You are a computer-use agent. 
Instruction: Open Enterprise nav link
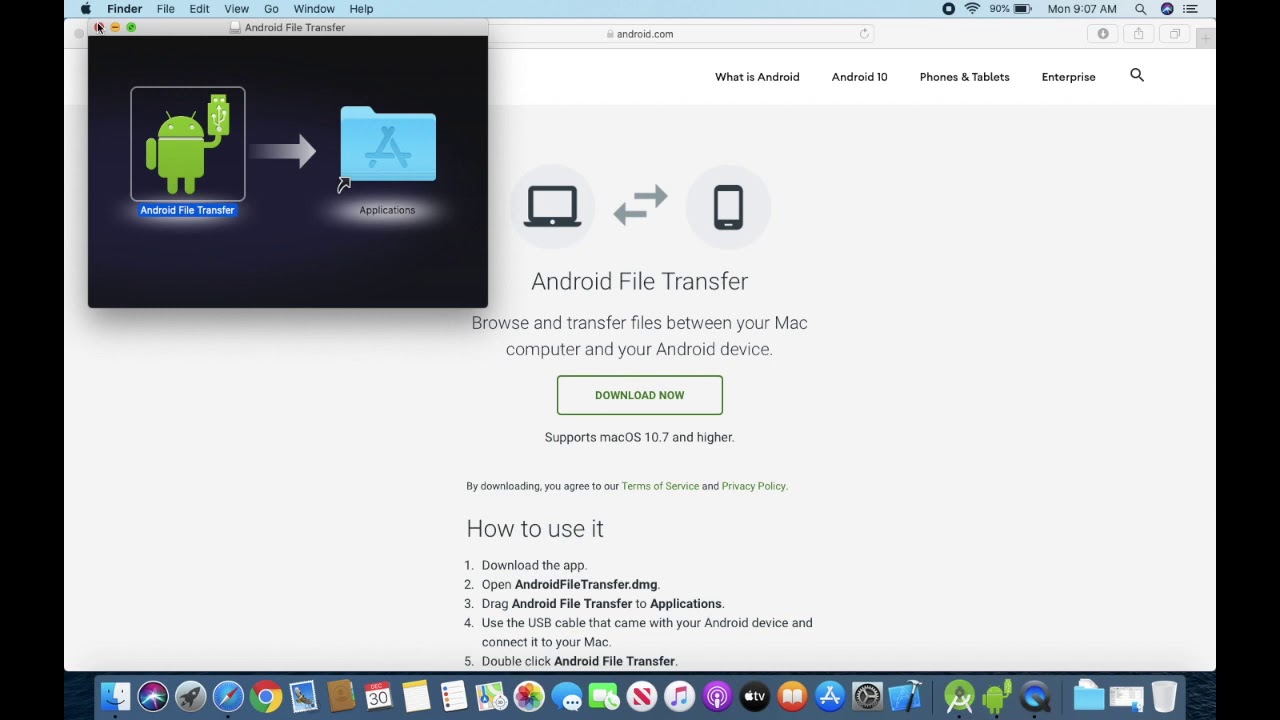pyautogui.click(x=1068, y=77)
